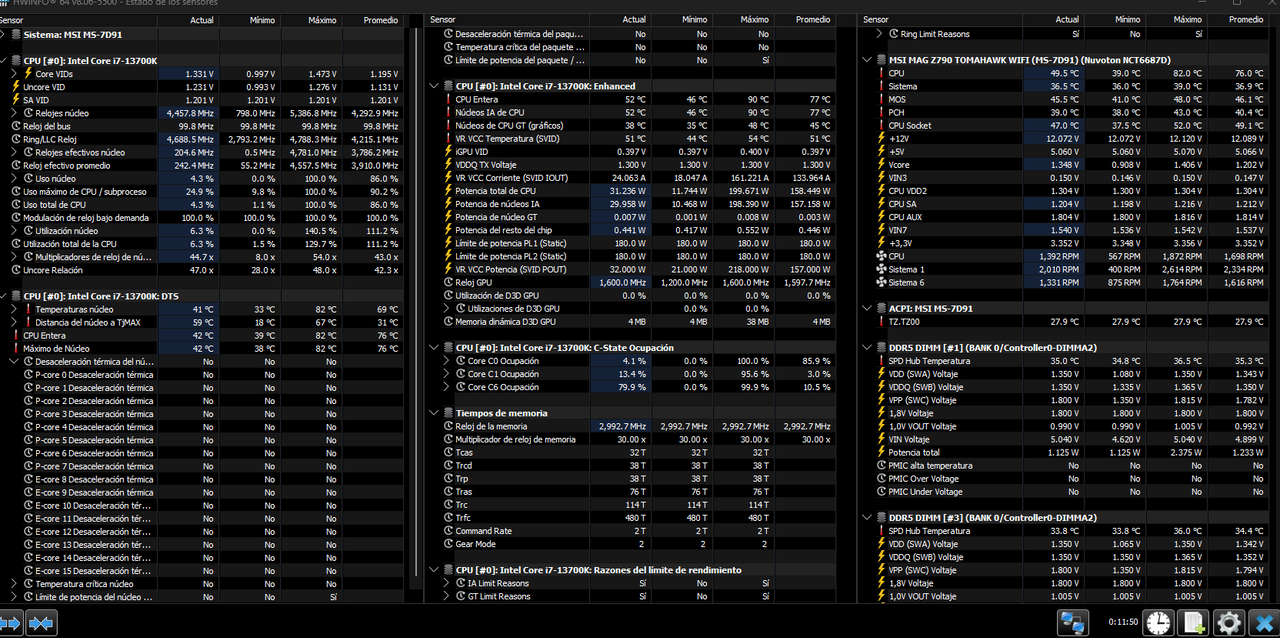Collapse the ACPI: MSI MS-7D91 group
The height and width of the screenshot is (638, 1280).
pyautogui.click(x=867, y=309)
